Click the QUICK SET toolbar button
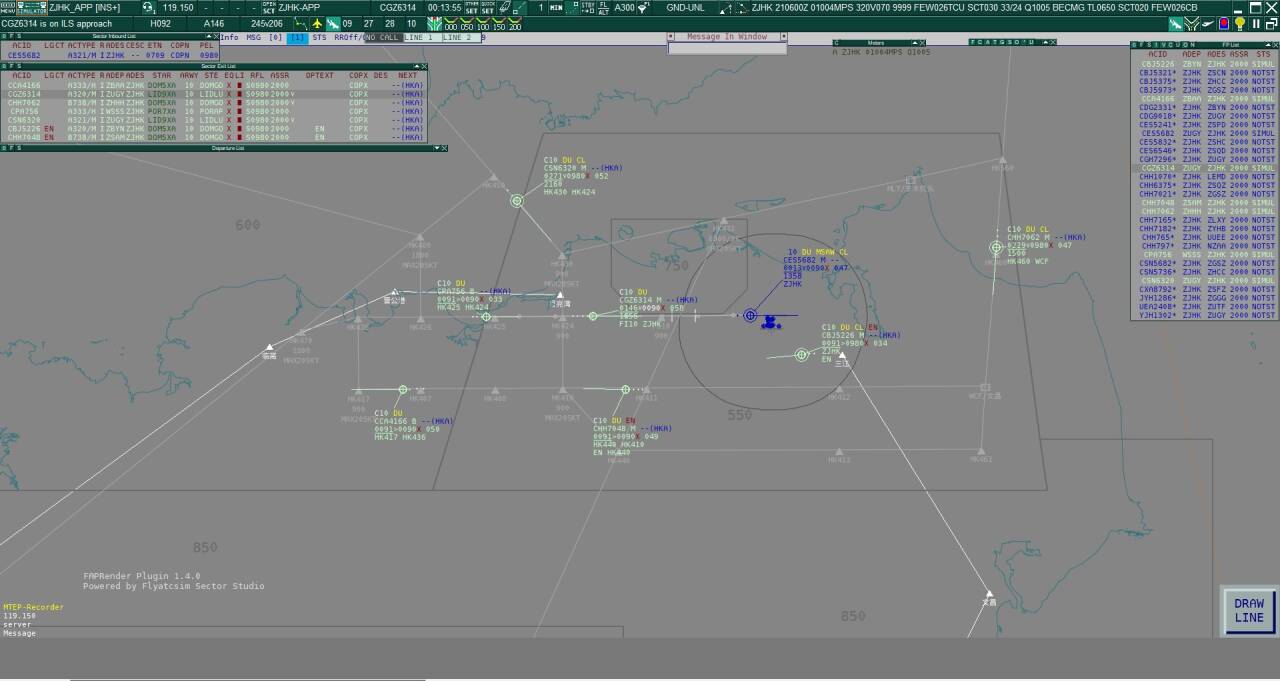 tap(487, 8)
